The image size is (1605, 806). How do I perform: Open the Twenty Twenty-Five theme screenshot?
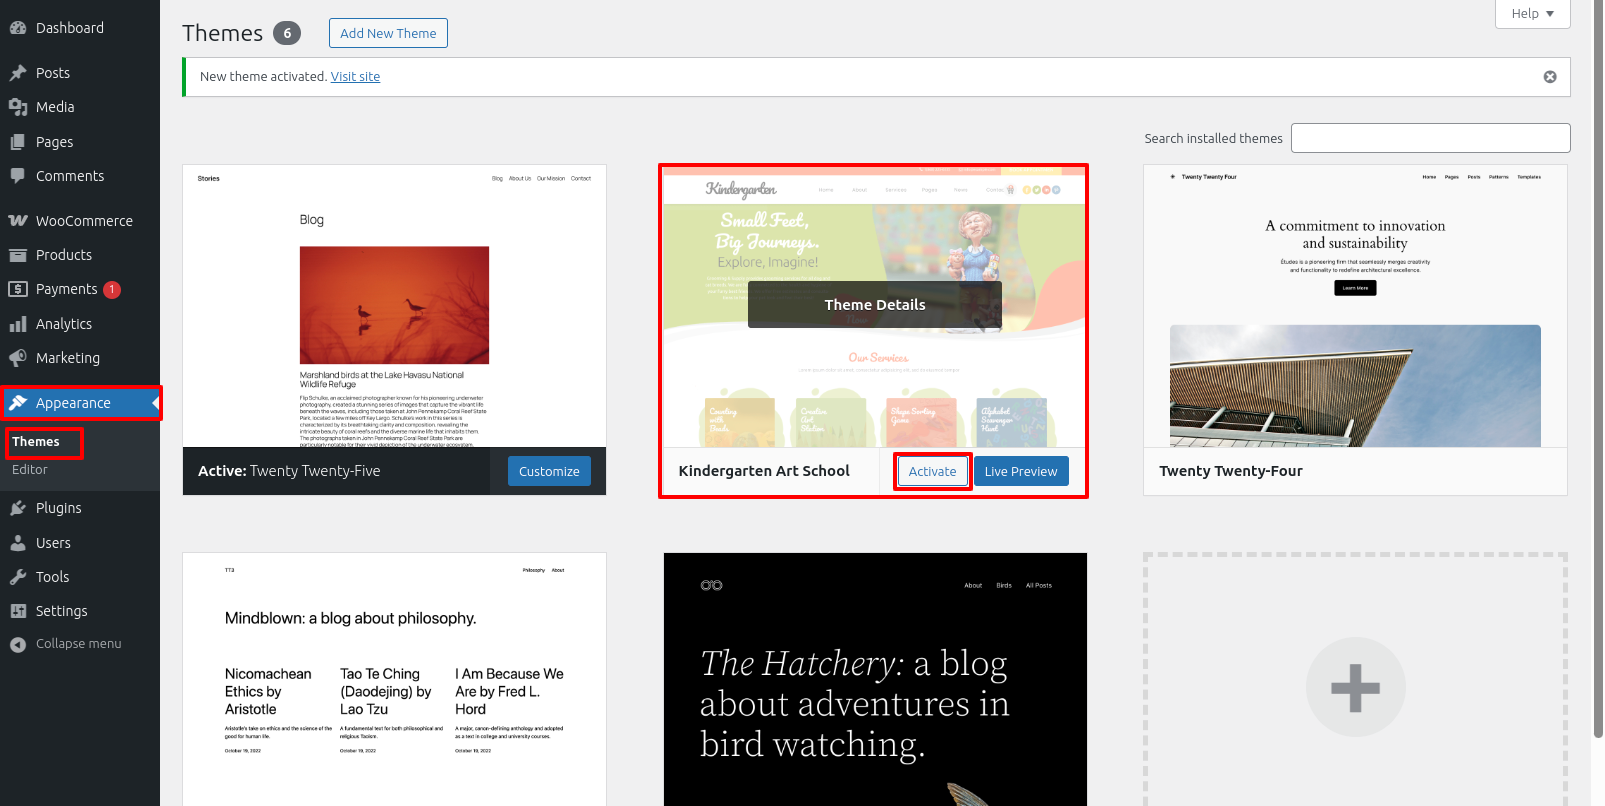click(x=394, y=306)
